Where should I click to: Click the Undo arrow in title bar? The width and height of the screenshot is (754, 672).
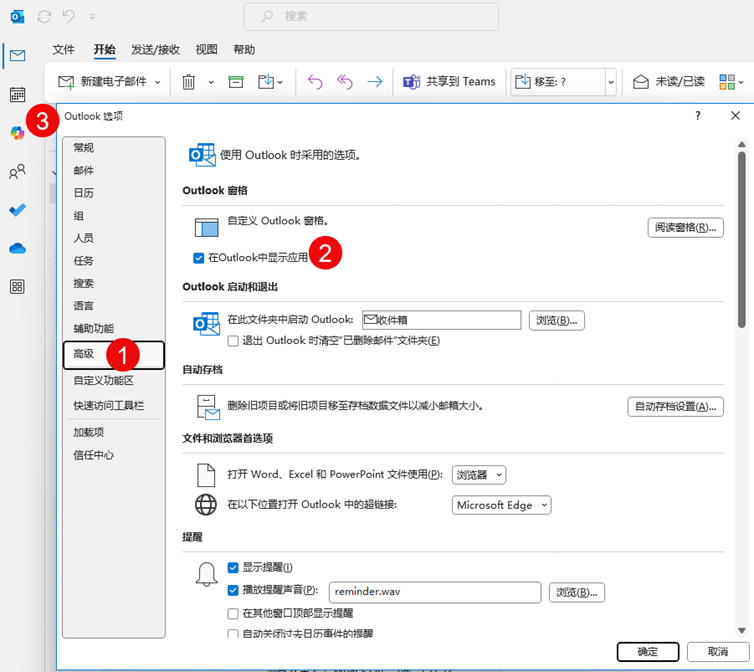tap(68, 17)
